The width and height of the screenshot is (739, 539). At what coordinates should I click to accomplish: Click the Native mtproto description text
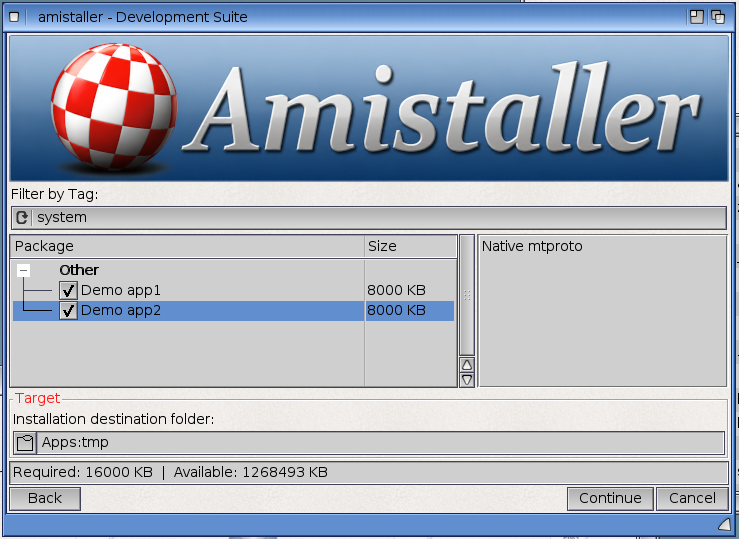tap(532, 246)
